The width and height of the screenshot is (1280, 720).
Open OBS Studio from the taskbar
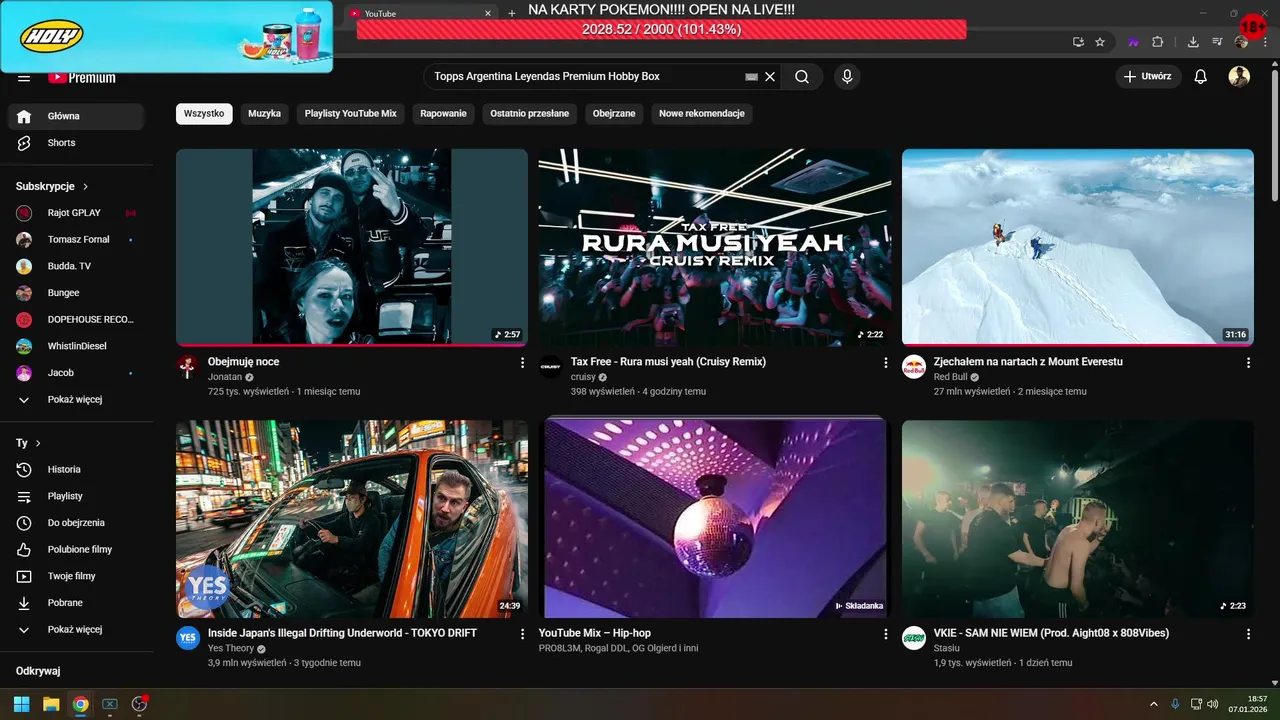[x=139, y=704]
